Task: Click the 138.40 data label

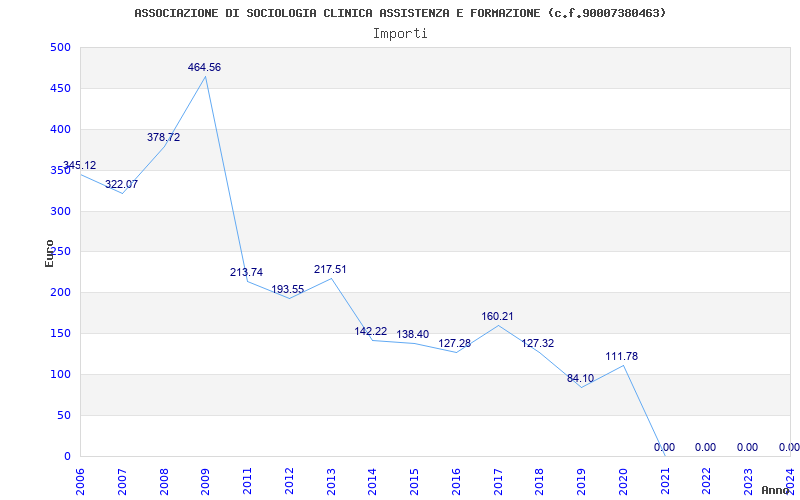Action: coord(413,335)
